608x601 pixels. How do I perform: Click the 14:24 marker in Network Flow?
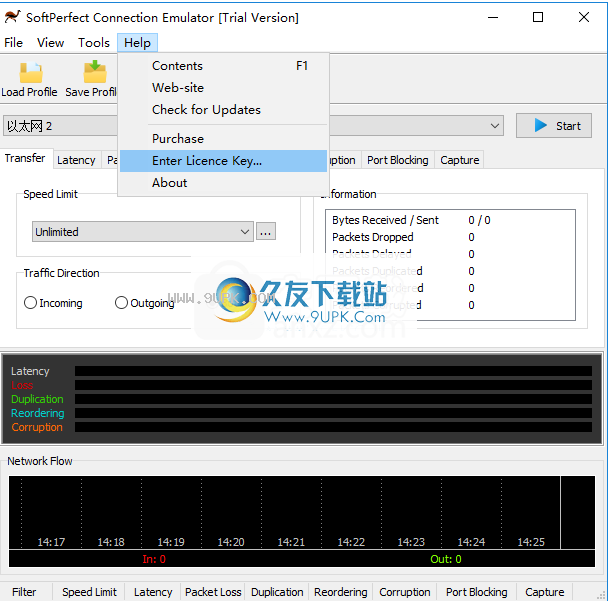click(x=471, y=542)
